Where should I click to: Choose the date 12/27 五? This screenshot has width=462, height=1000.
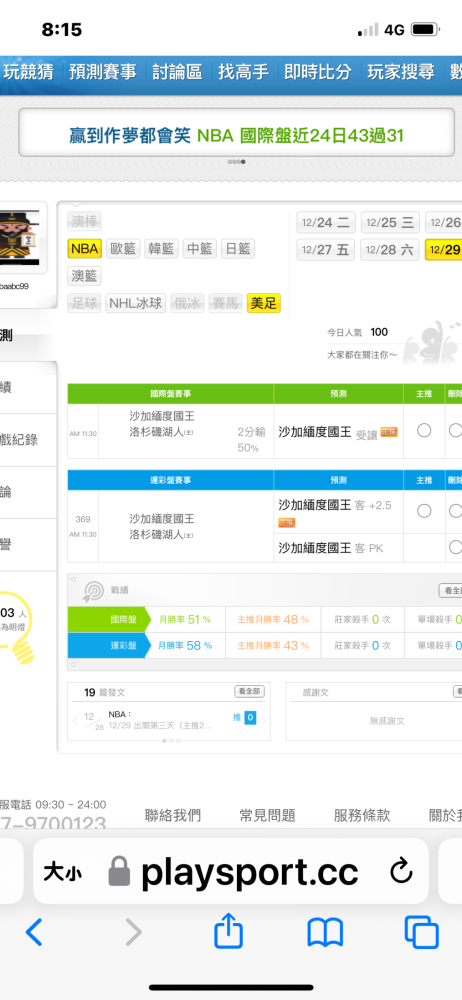point(326,249)
